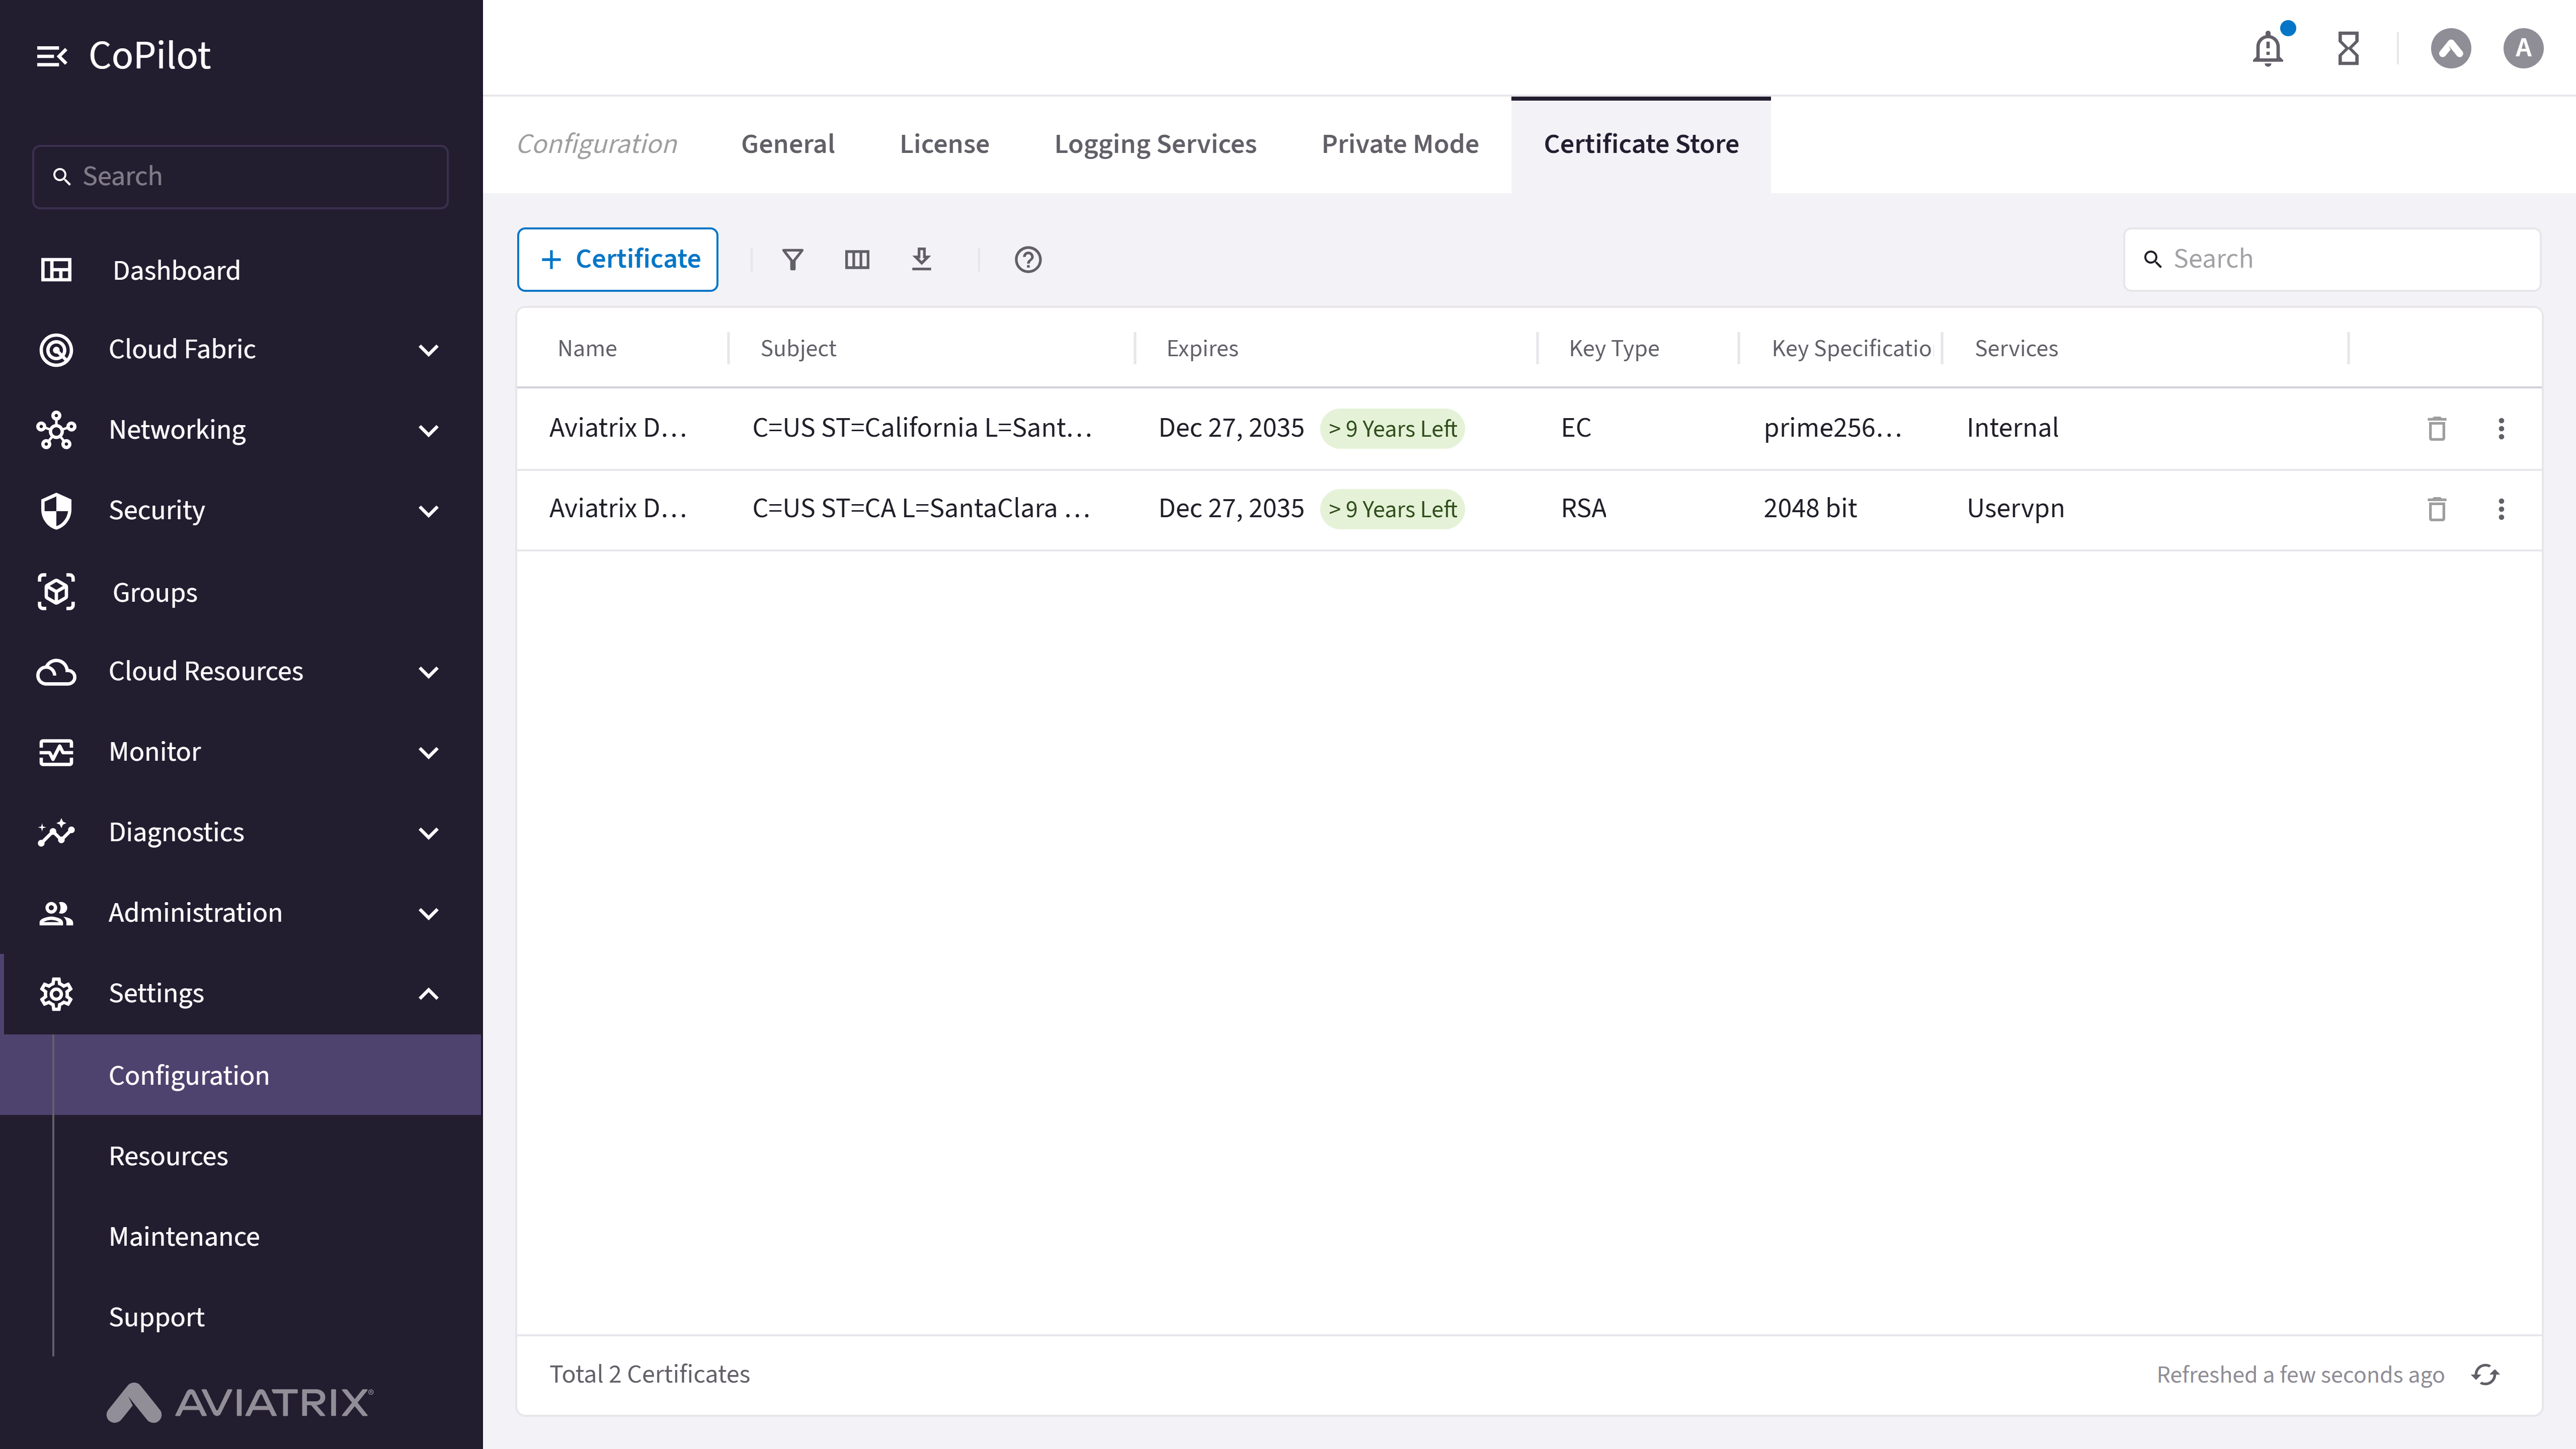Click the add Certificate button
This screenshot has height=1449, width=2576.
[617, 259]
